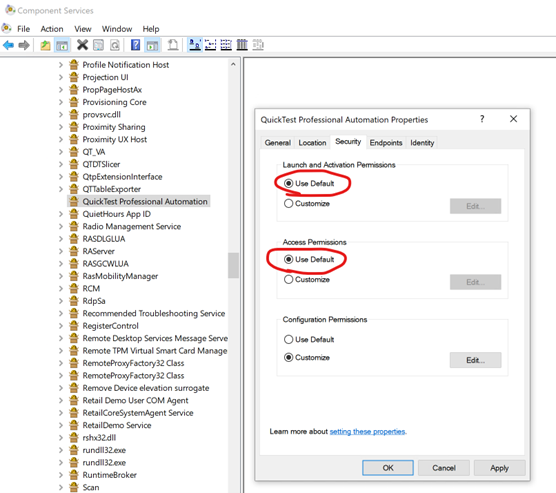Switch to List view icon
Viewport: 556px width, 493px height.
click(x=226, y=45)
